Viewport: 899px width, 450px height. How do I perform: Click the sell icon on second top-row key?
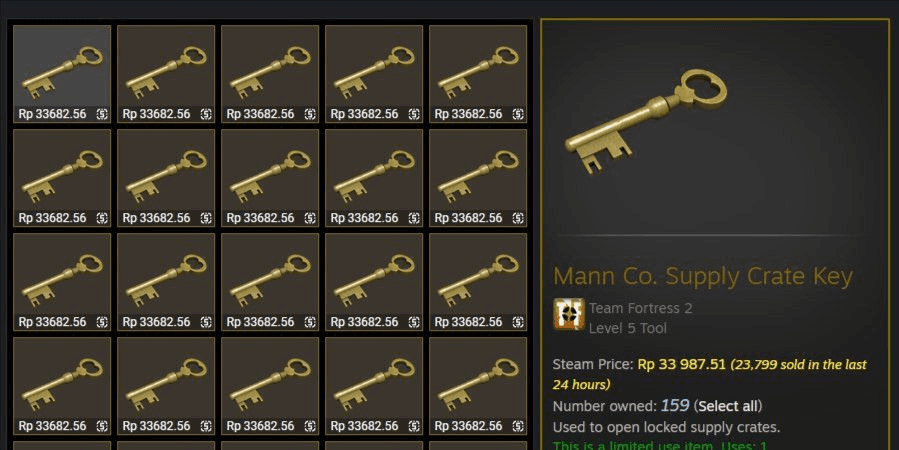point(206,114)
